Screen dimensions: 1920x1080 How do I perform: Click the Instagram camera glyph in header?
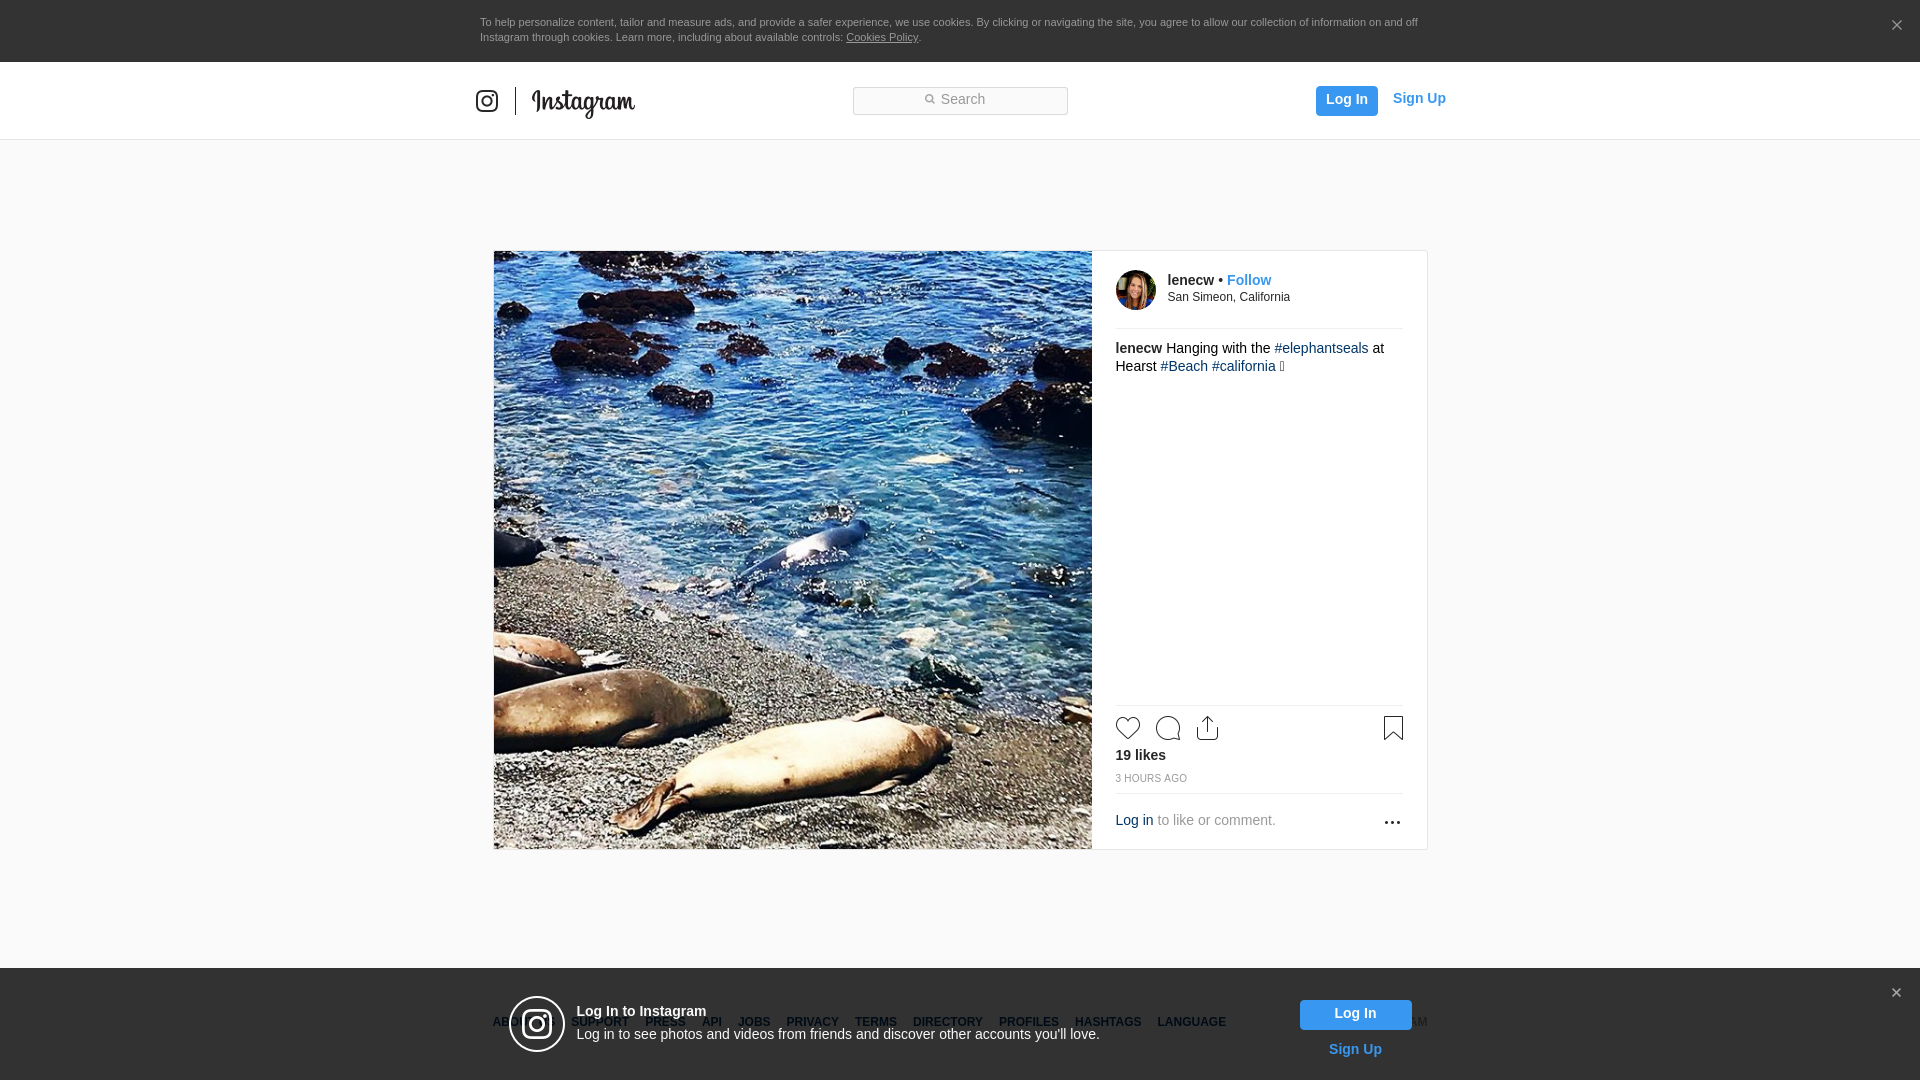pyautogui.click(x=487, y=101)
